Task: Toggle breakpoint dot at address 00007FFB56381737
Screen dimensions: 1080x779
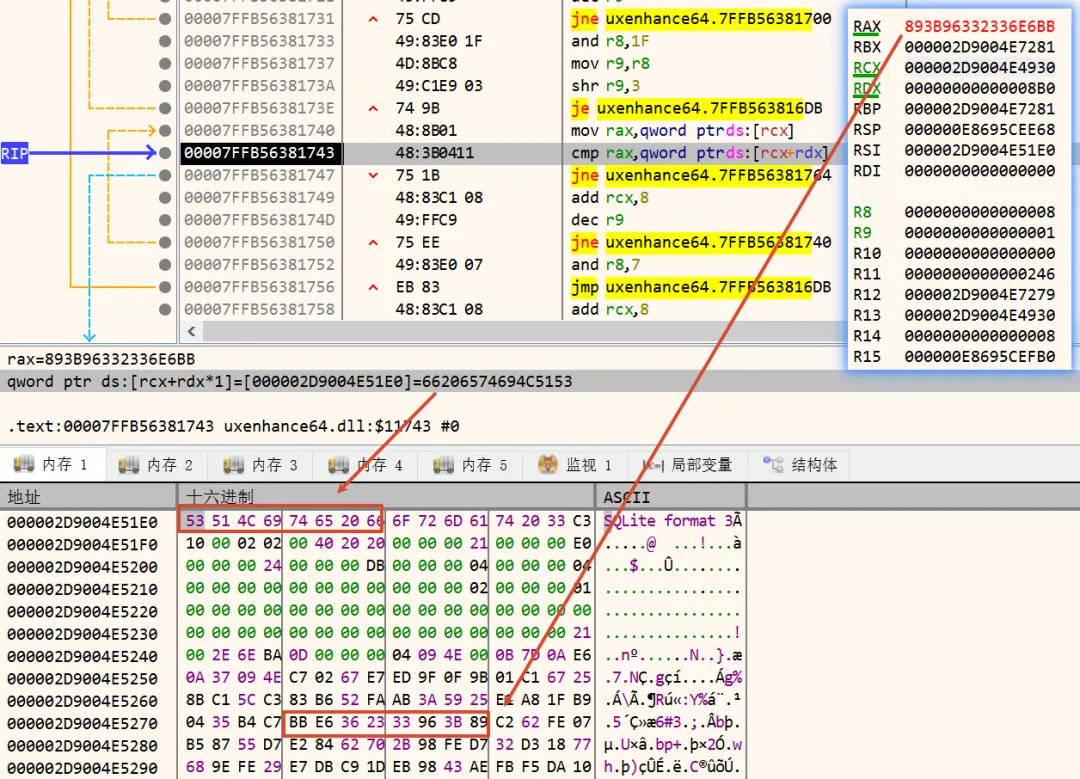Action: [x=165, y=63]
